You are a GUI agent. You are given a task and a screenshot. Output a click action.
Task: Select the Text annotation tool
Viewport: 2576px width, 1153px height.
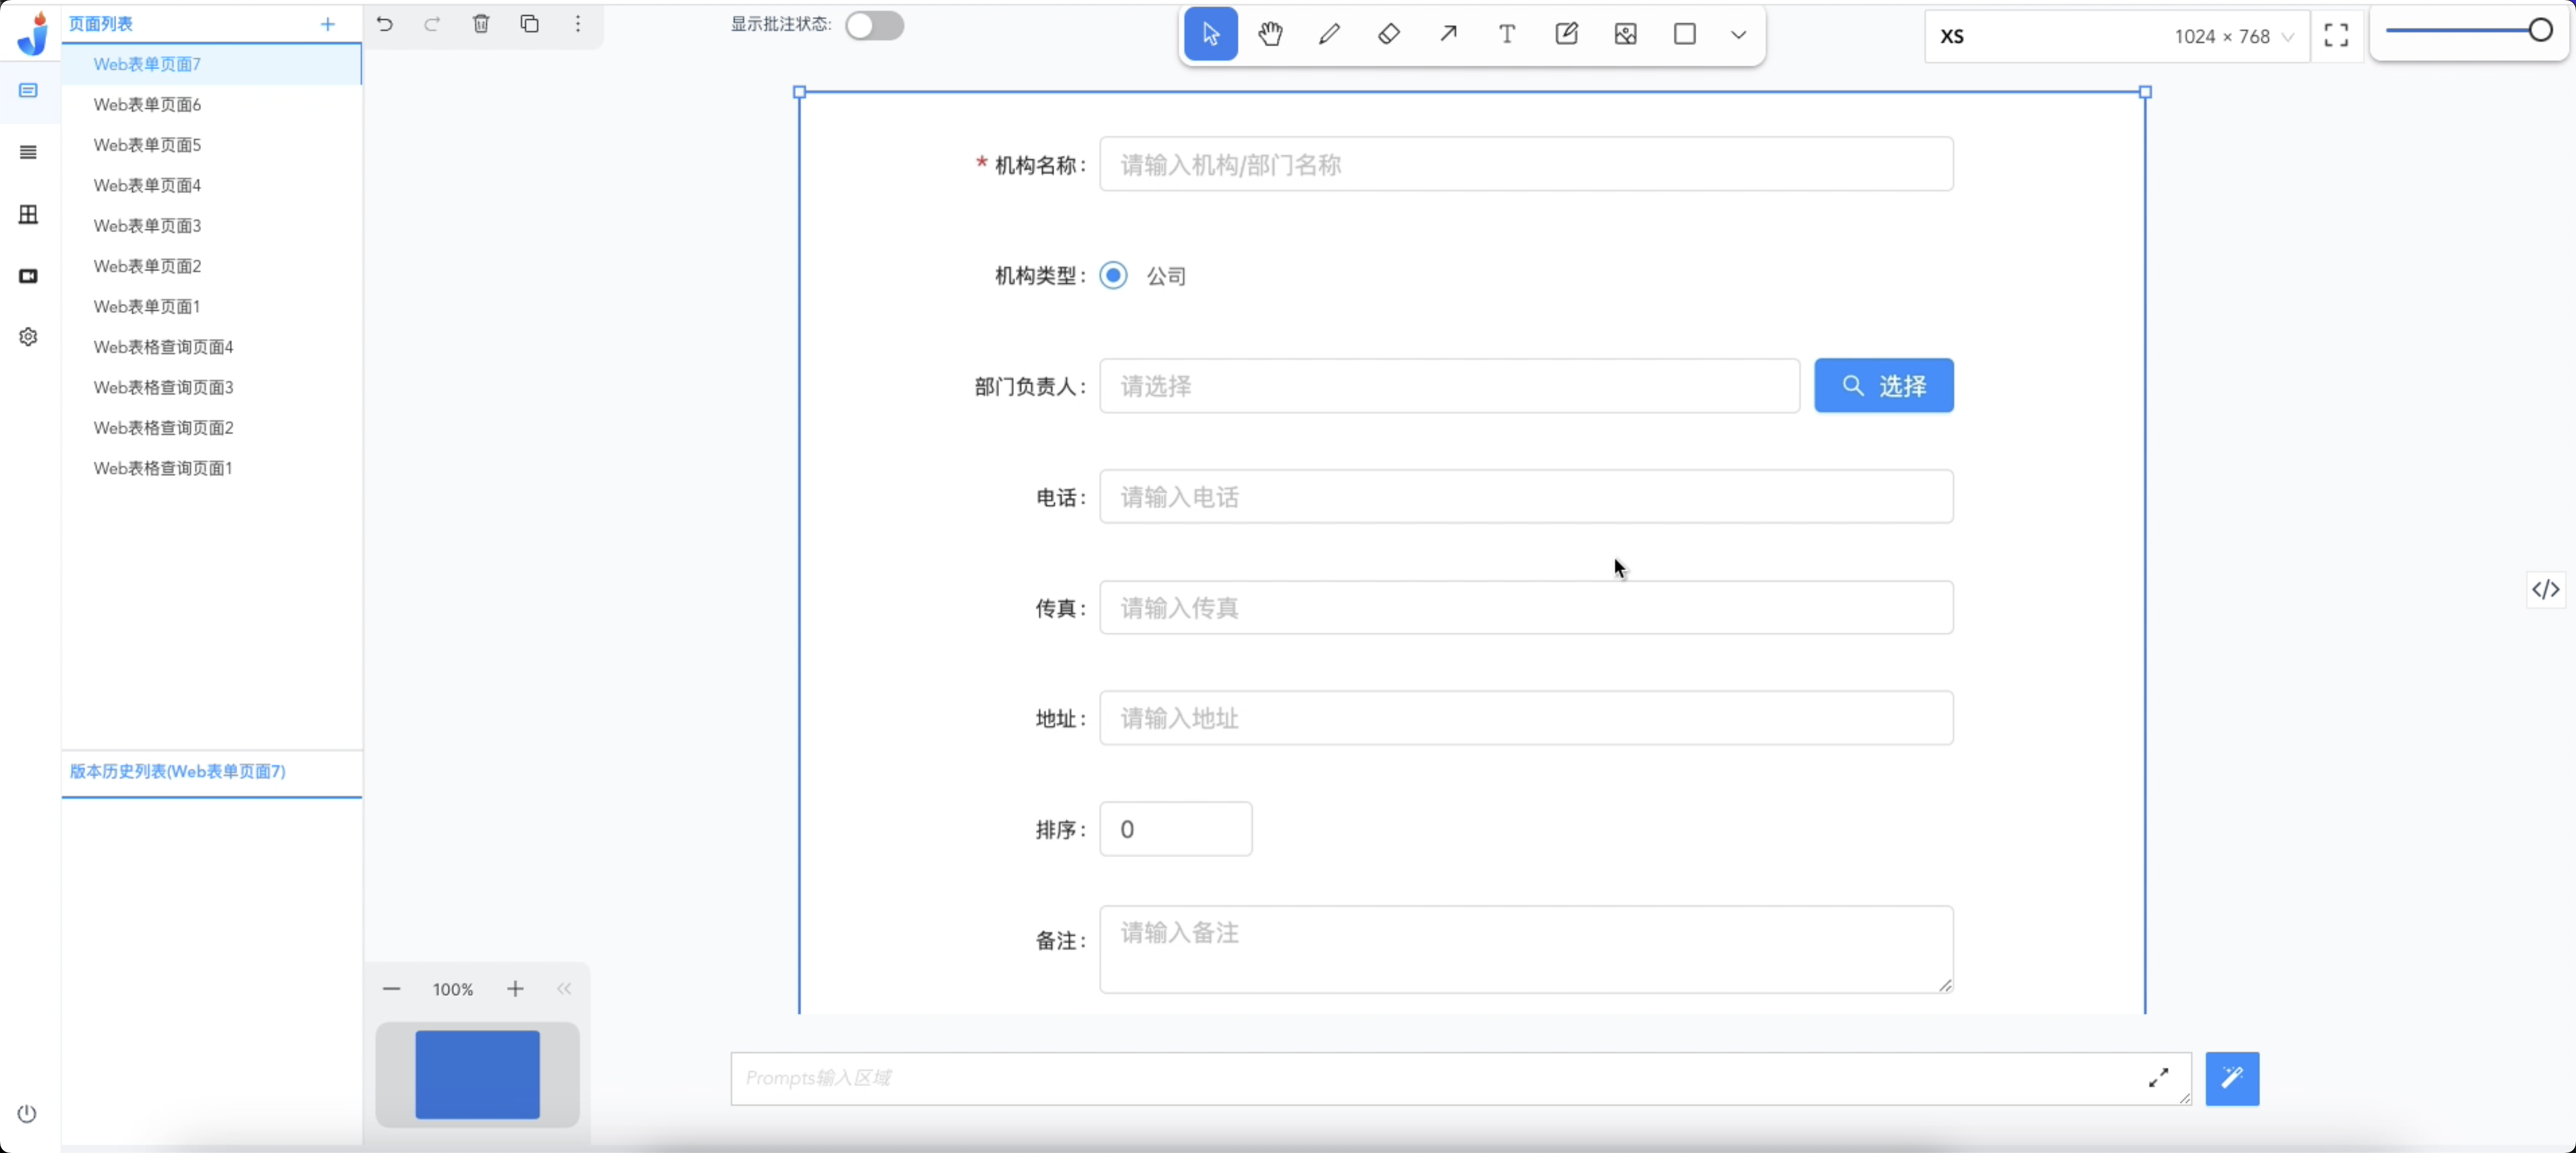pos(1506,33)
